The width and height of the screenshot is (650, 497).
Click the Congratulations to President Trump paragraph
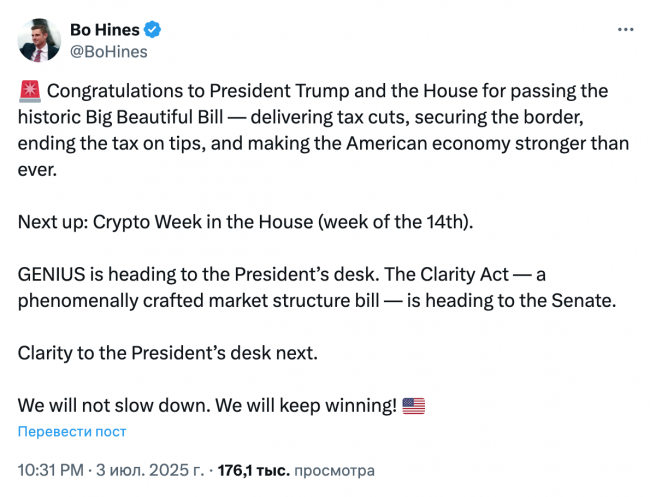pyautogui.click(x=323, y=130)
